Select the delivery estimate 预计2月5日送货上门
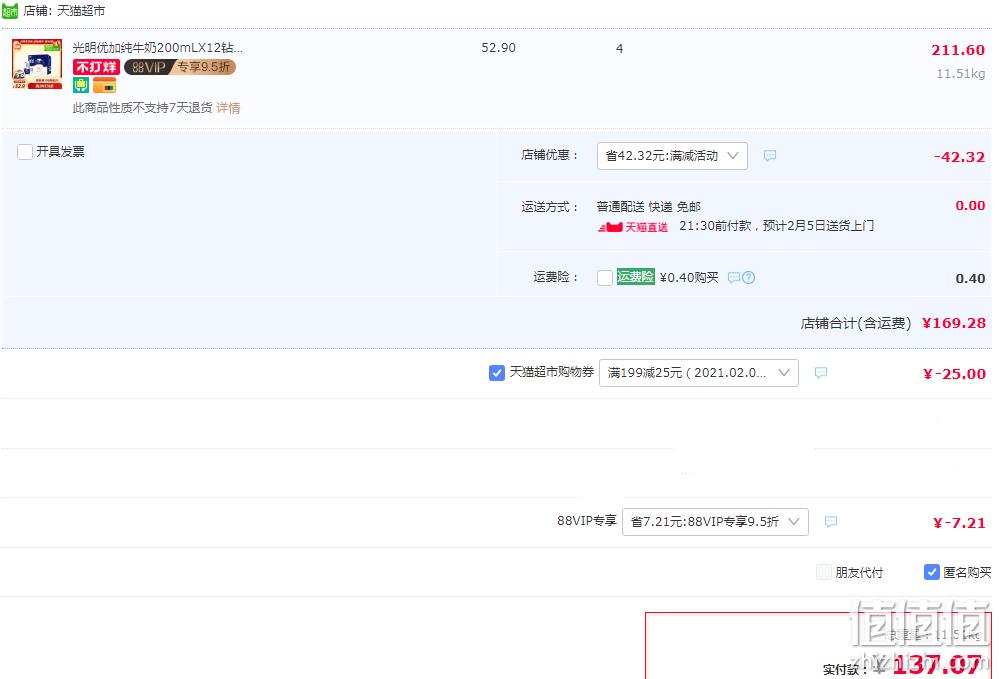Viewport: 999px width, 679px height. (x=818, y=225)
